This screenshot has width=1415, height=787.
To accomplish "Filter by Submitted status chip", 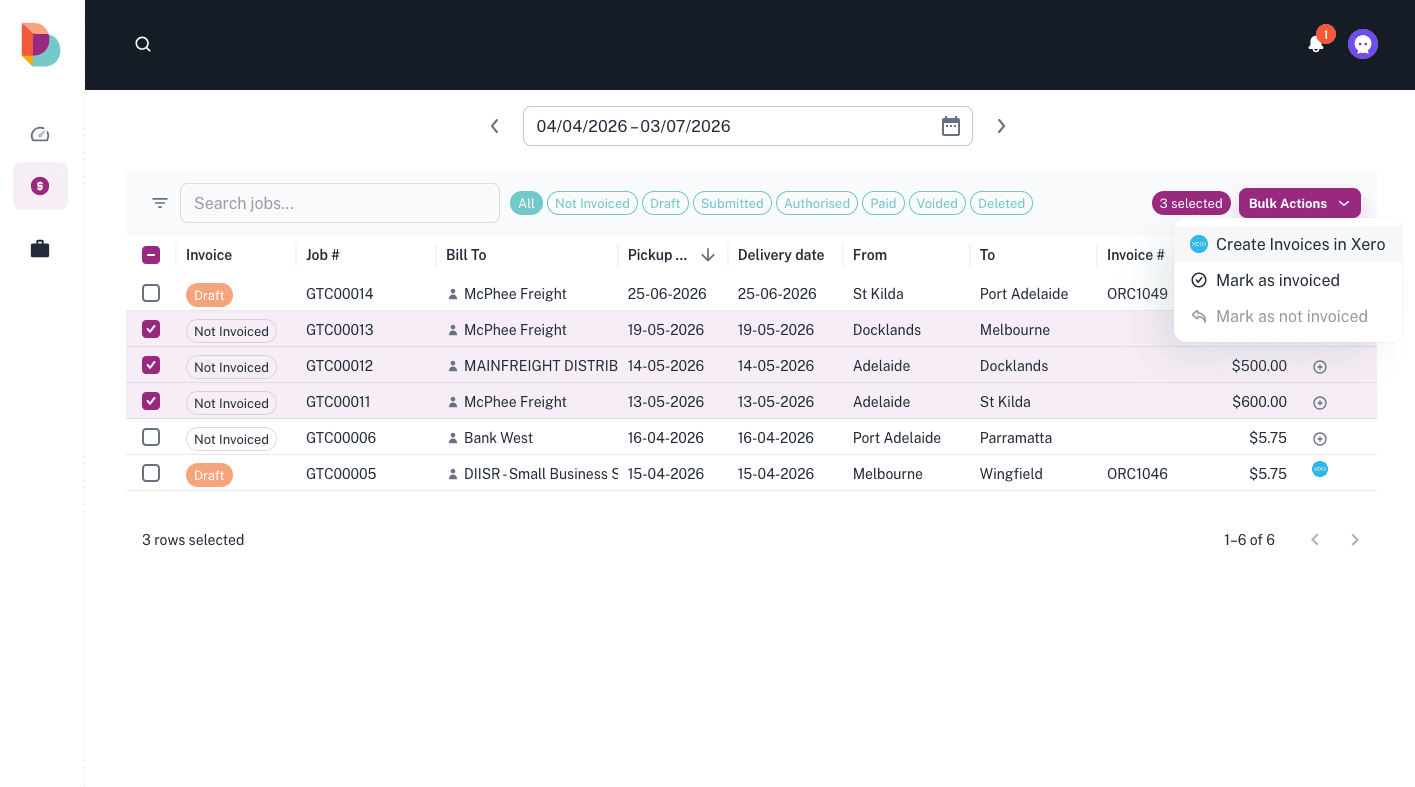I will pyautogui.click(x=732, y=203).
